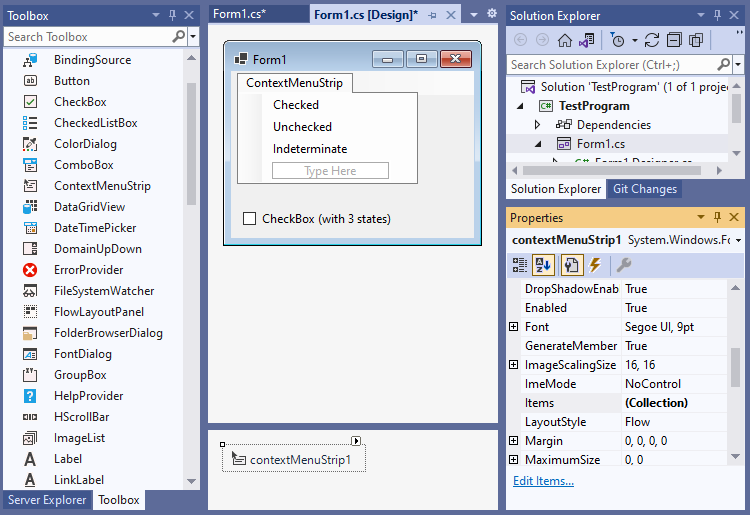Select the LinkLabel toolbox item
Viewport: 750px width, 515px height.
tap(78, 480)
